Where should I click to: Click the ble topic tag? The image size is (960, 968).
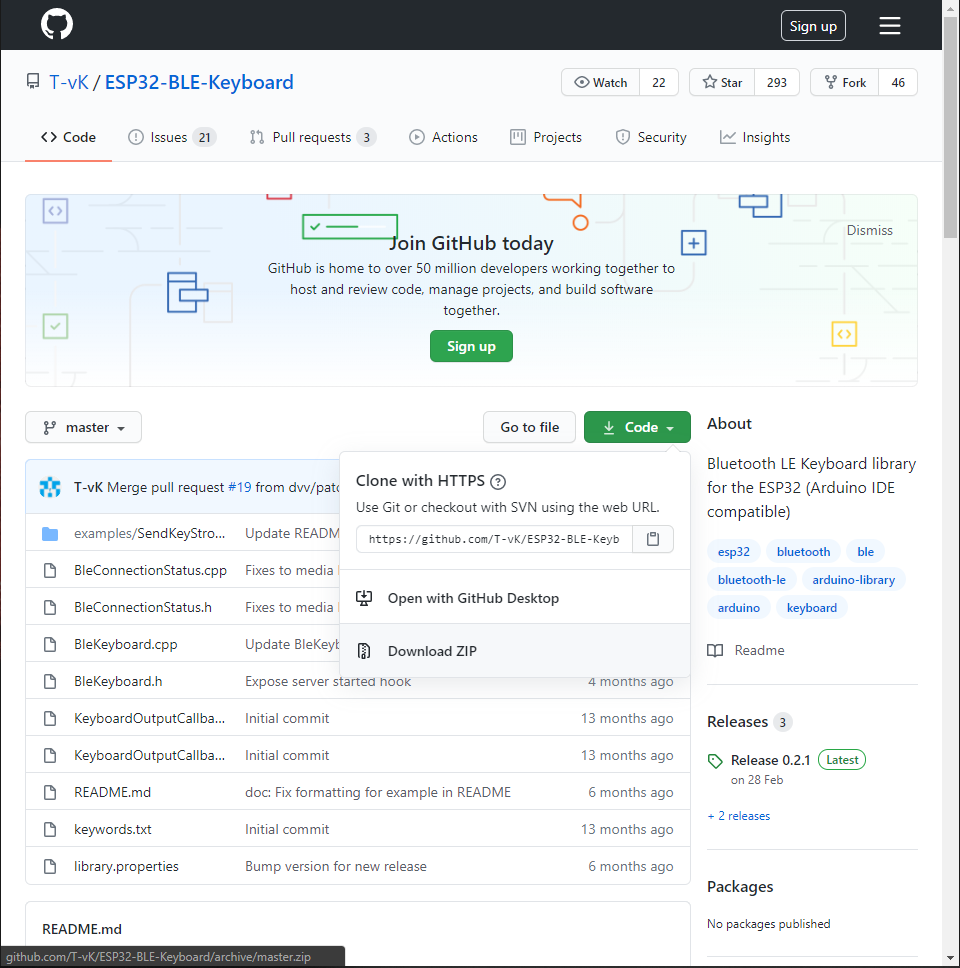(866, 552)
